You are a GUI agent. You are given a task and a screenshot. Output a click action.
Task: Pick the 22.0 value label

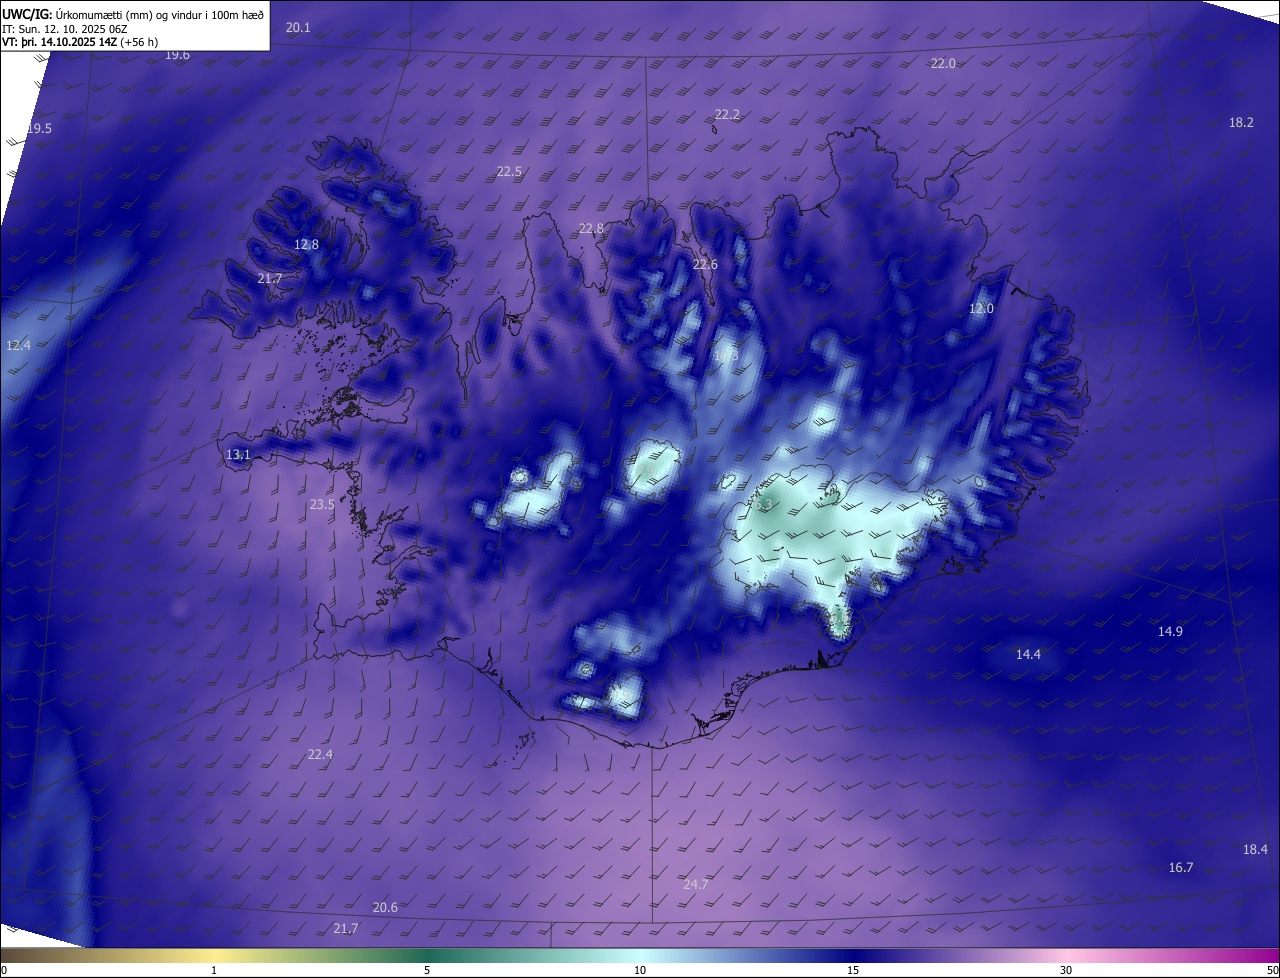pyautogui.click(x=943, y=63)
